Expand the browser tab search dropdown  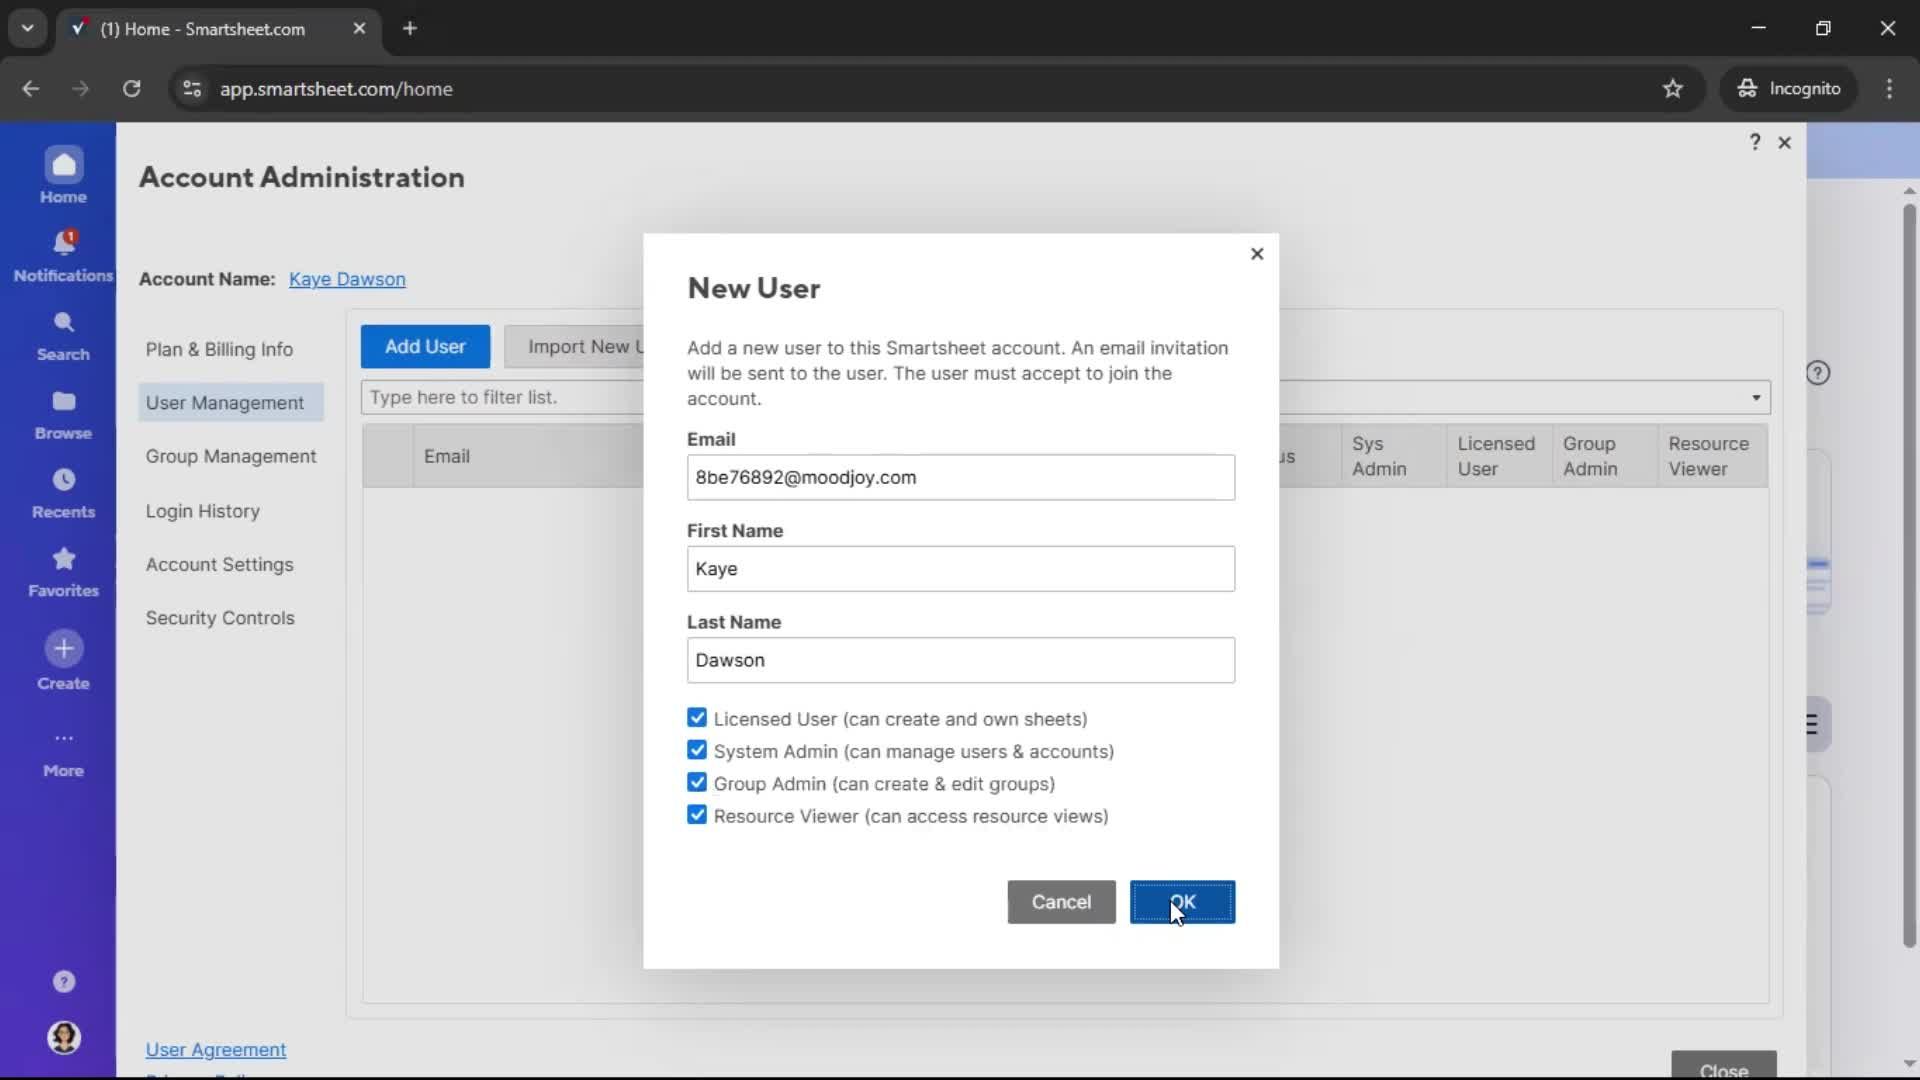(27, 28)
